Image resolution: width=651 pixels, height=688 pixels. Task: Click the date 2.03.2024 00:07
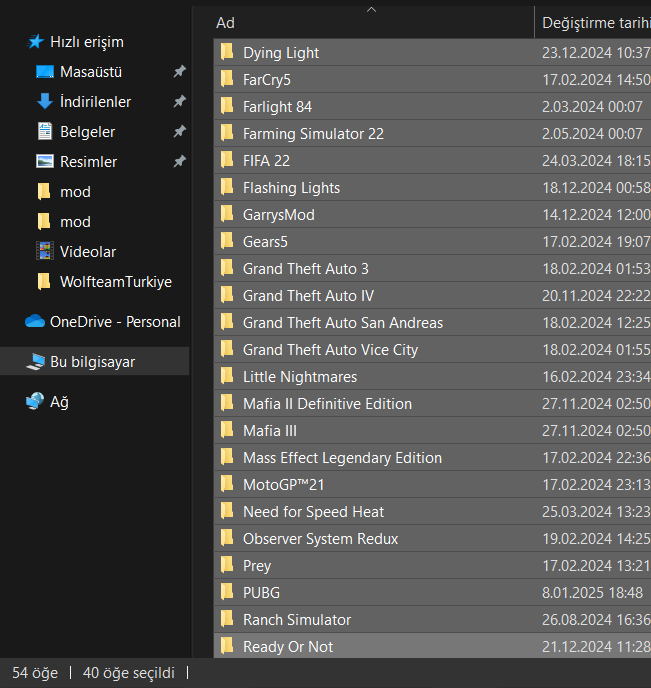592,106
